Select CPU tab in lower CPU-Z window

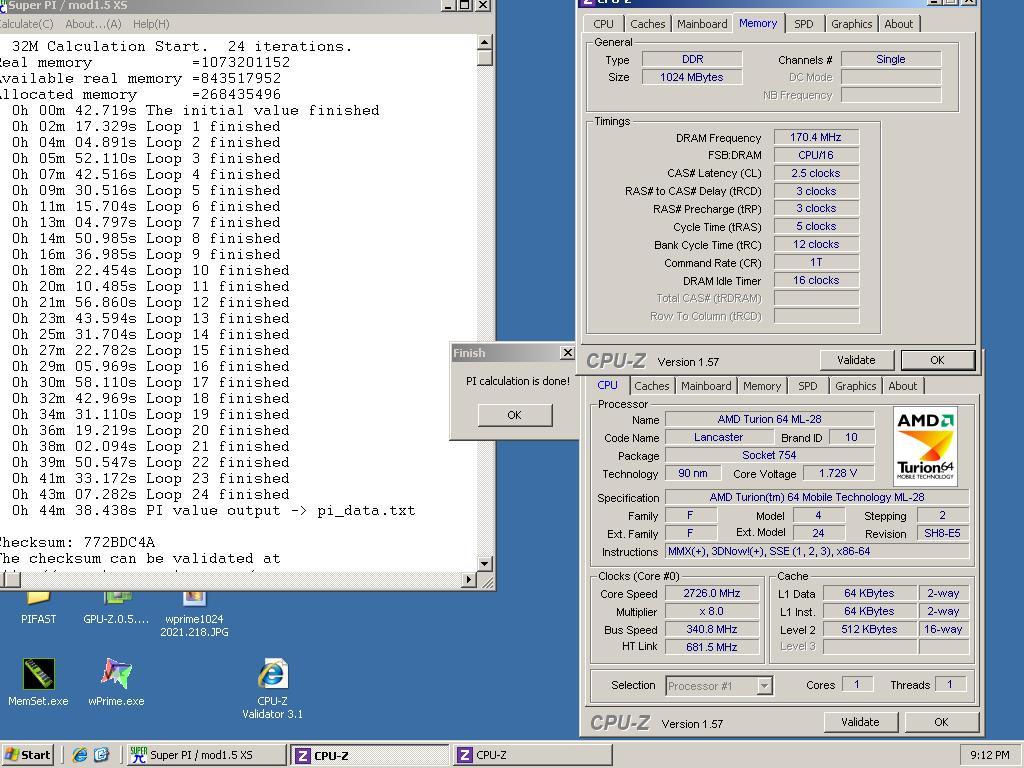point(607,385)
